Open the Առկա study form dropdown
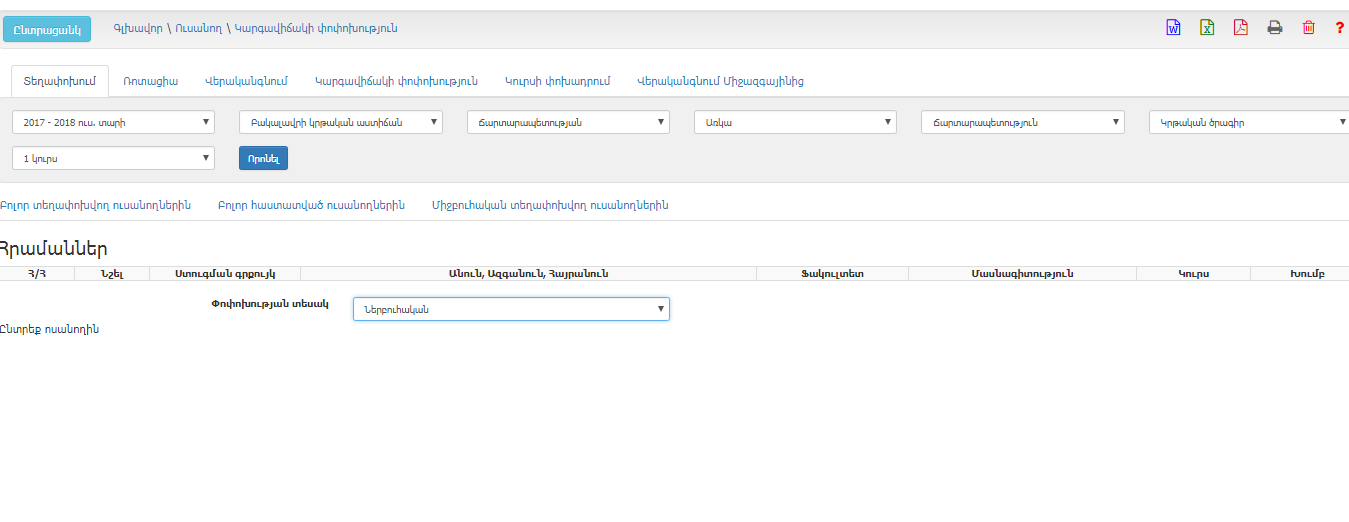Screen dimensions: 1349x522 pos(795,122)
